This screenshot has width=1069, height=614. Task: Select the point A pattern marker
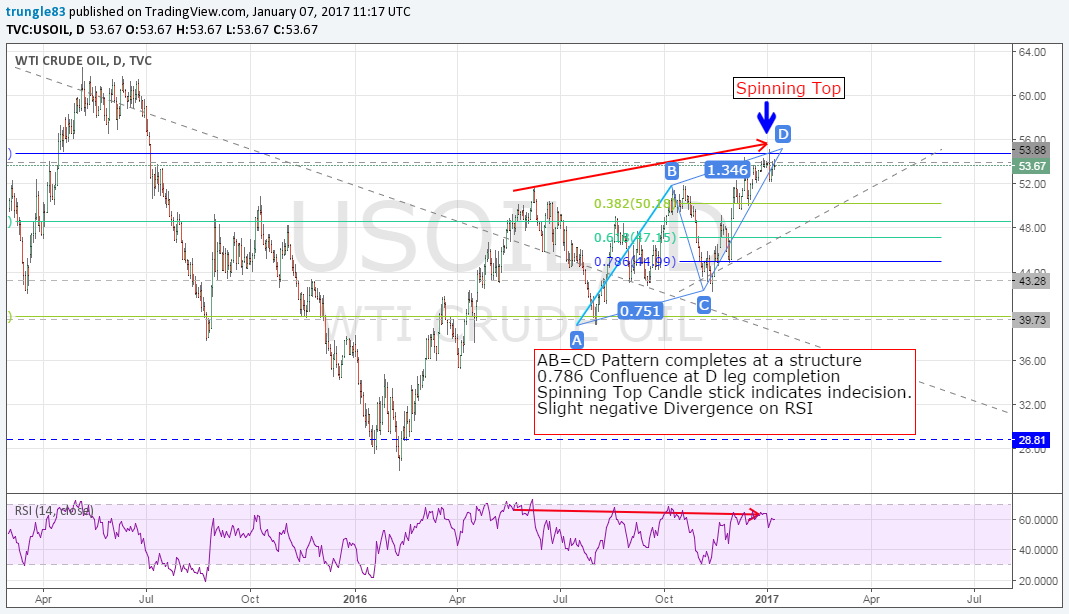coord(577,339)
